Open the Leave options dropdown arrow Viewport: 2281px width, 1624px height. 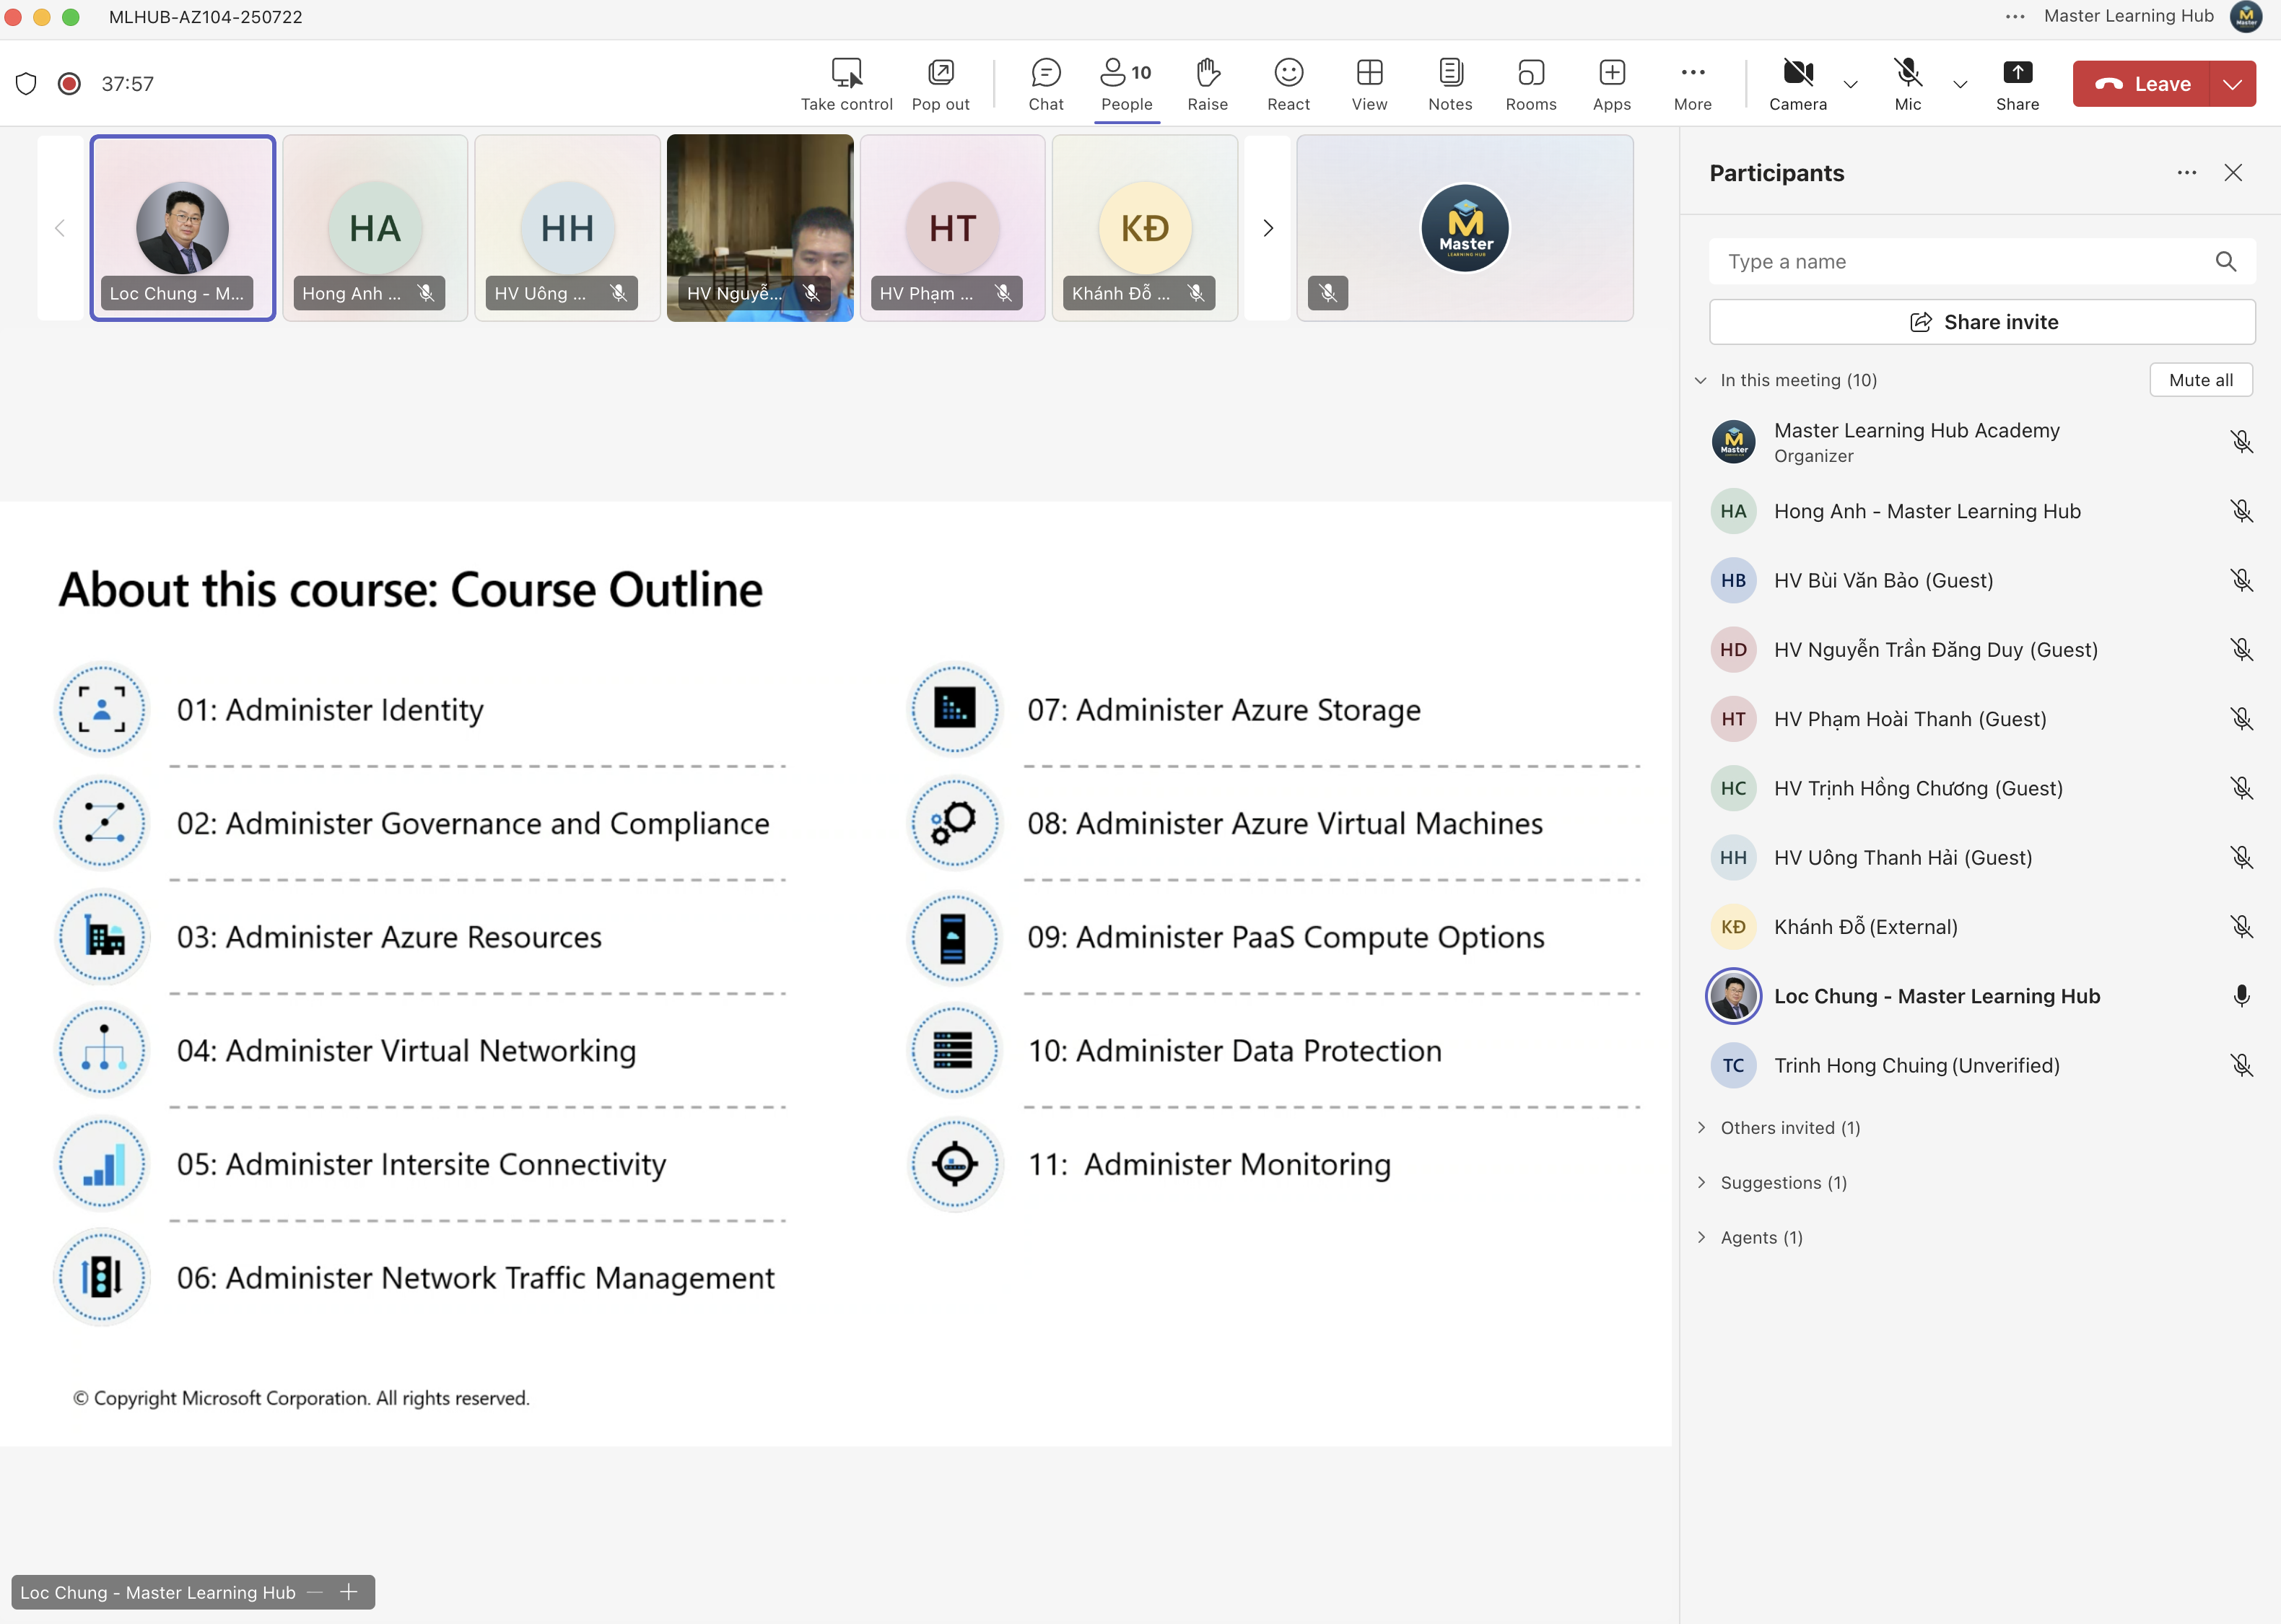pyautogui.click(x=2232, y=84)
